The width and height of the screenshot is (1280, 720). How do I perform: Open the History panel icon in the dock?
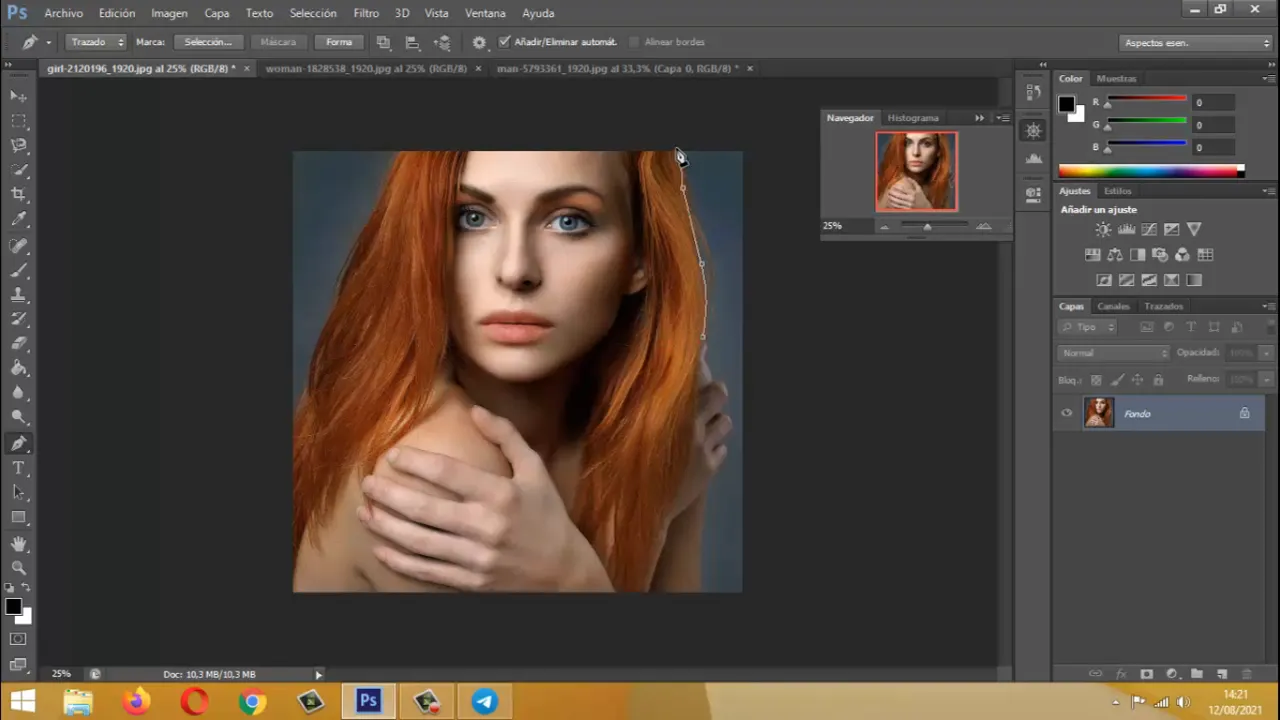click(x=1034, y=92)
